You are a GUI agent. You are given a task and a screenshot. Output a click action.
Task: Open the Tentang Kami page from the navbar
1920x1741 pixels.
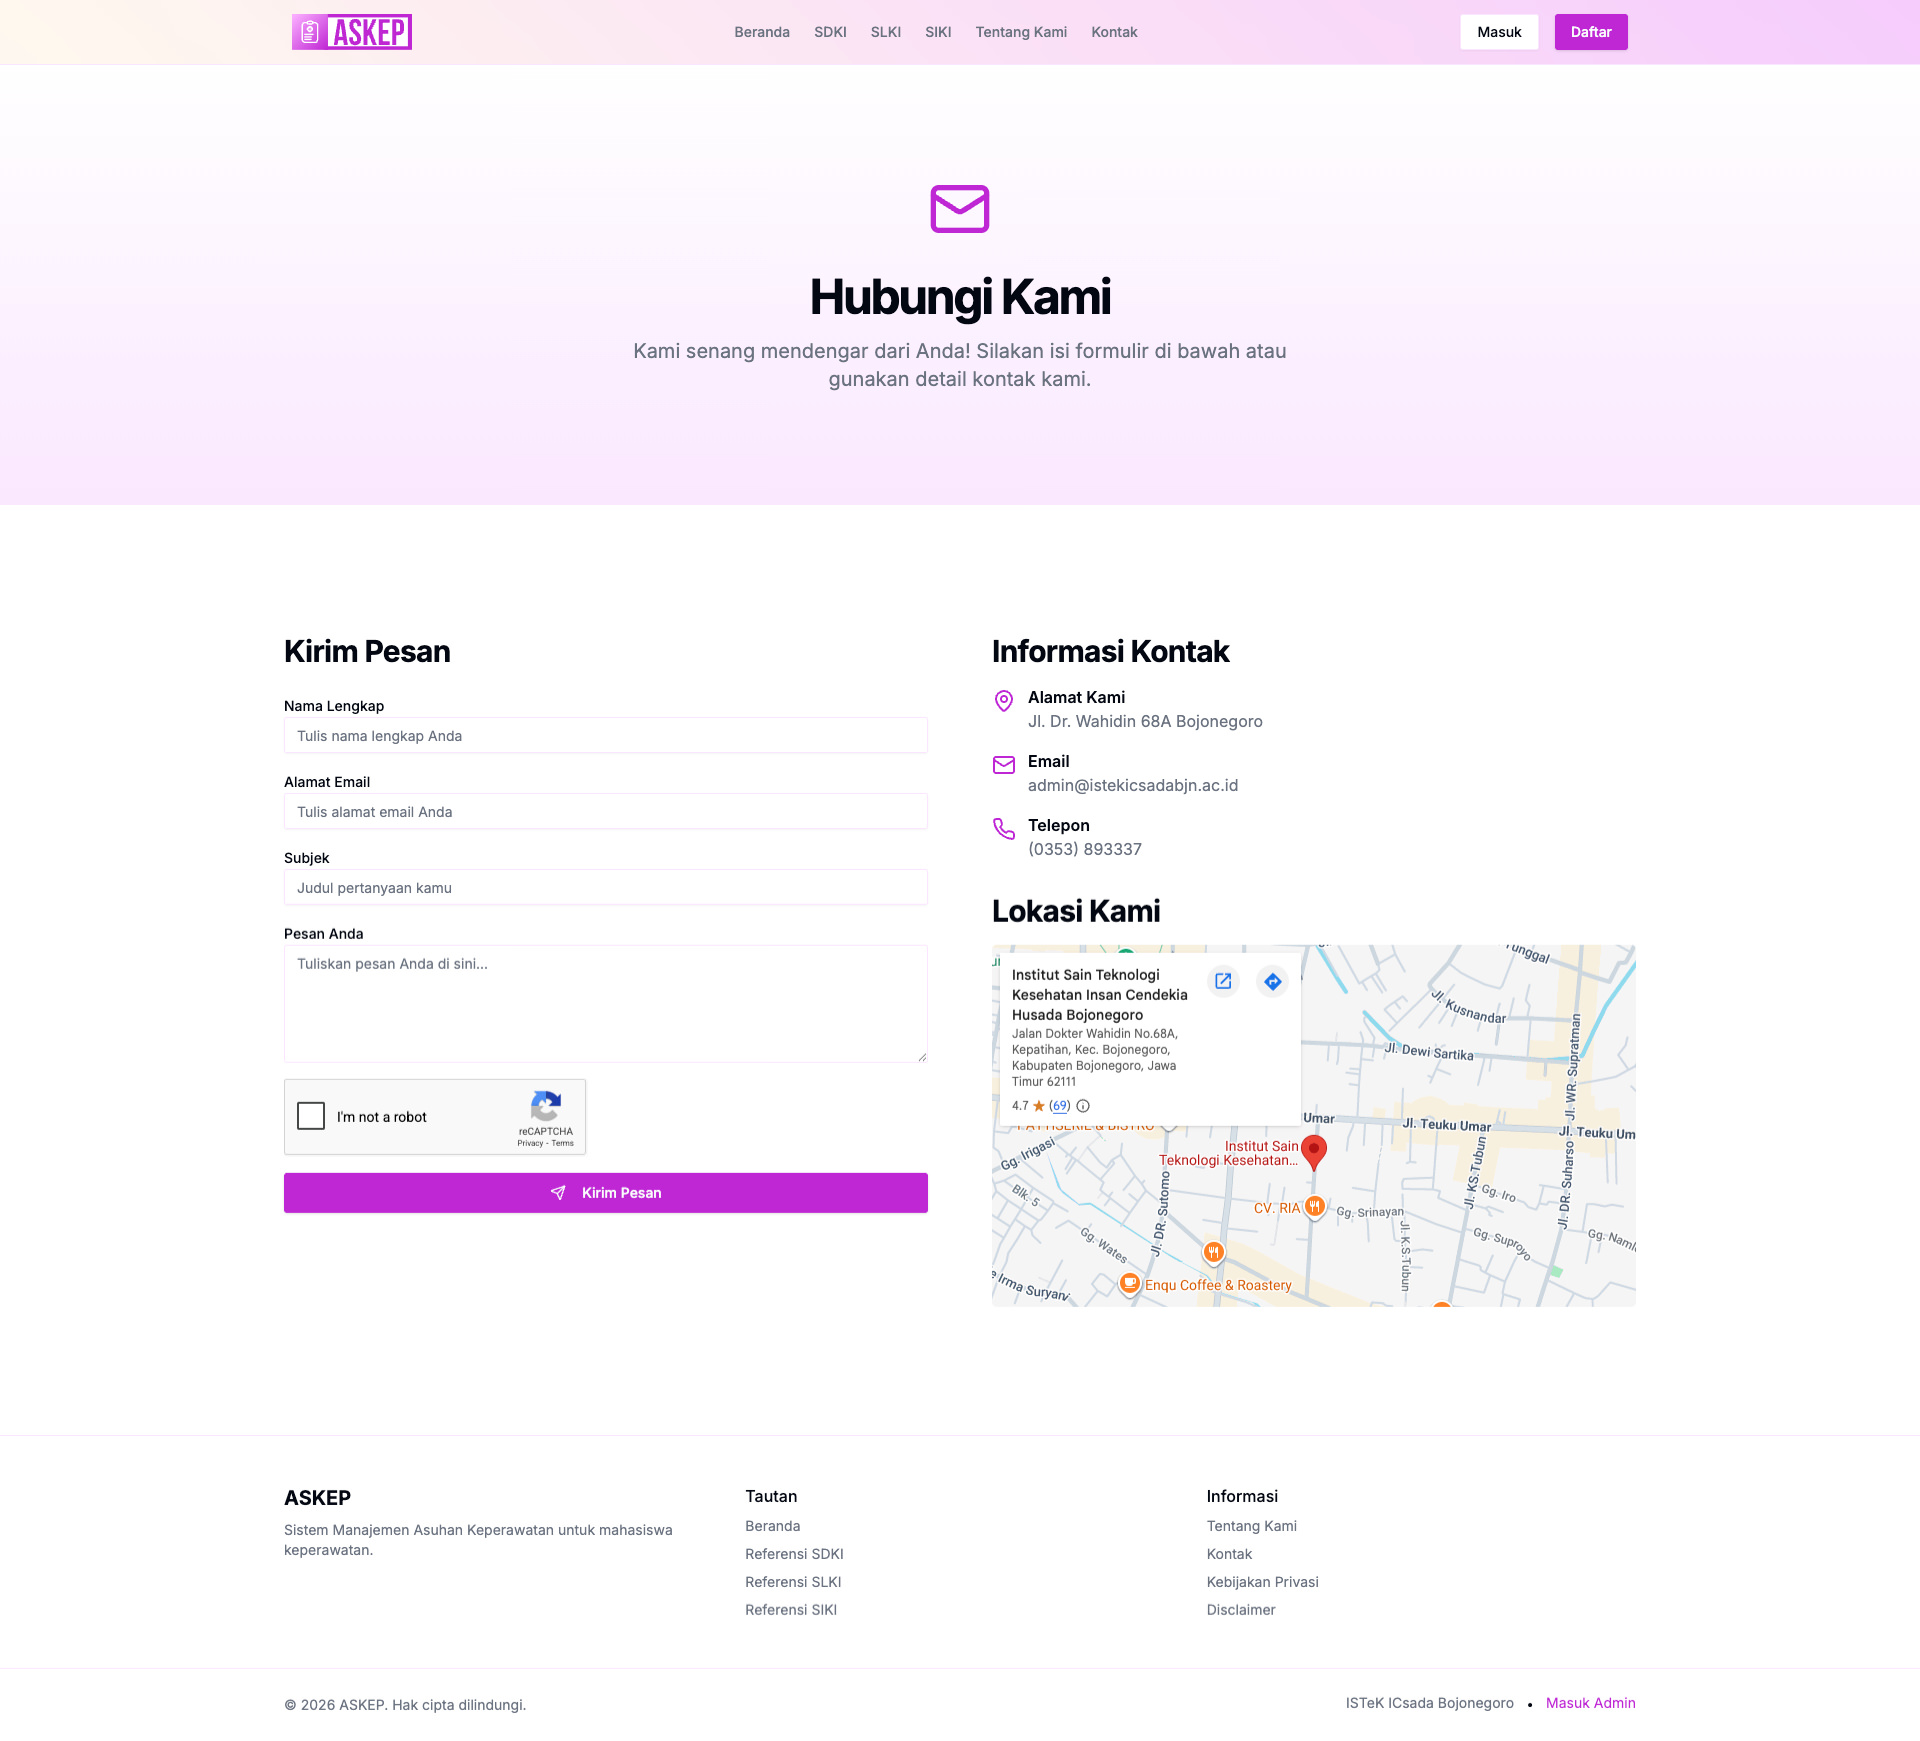point(1021,31)
